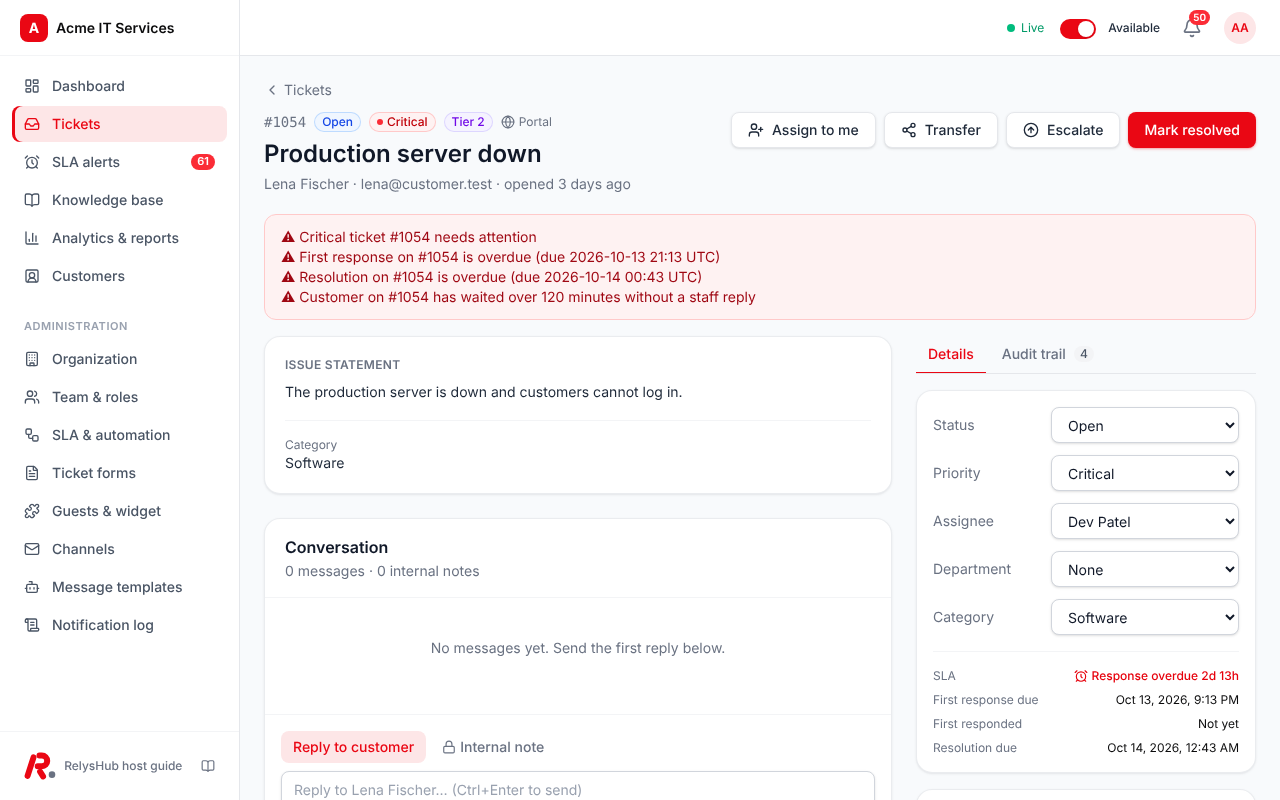Click Guests & widget puzzle icon
The height and width of the screenshot is (800, 1280).
click(32, 511)
